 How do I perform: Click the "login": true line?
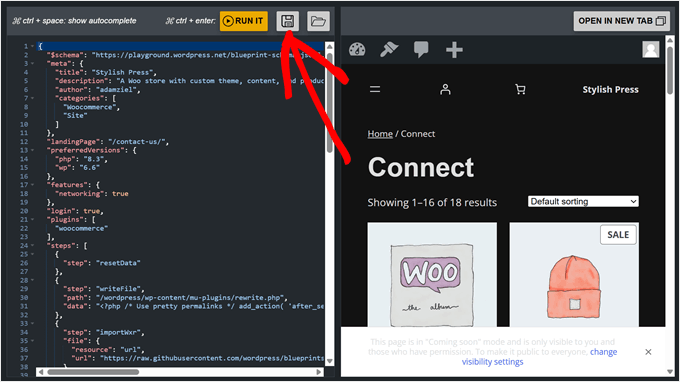click(x=75, y=211)
